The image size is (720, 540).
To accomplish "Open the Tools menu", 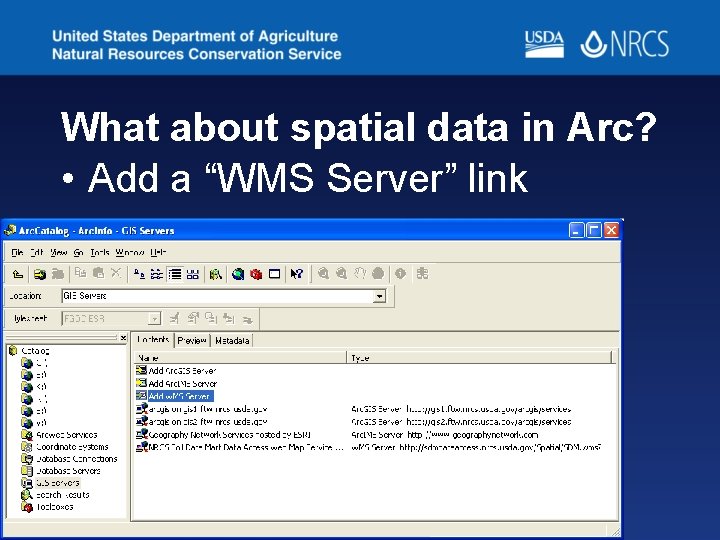I will coord(100,252).
